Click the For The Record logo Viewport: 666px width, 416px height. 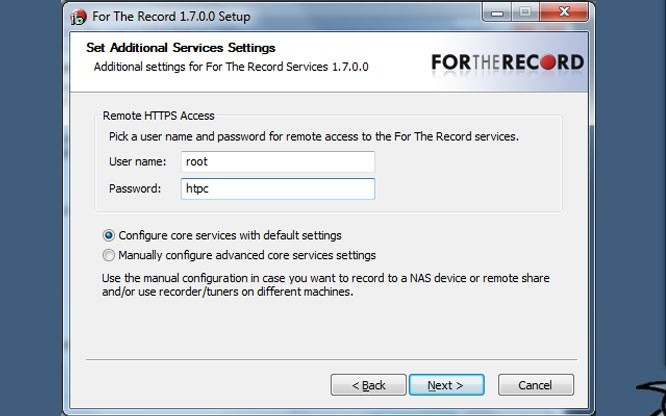click(507, 62)
